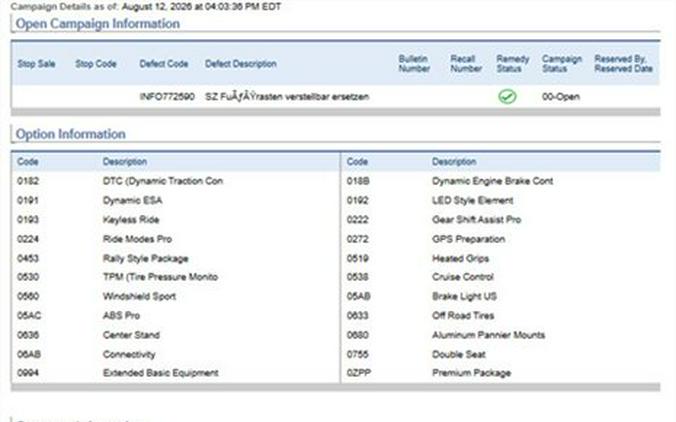Select option code 0193
This screenshot has height=422, width=676.
28,220
